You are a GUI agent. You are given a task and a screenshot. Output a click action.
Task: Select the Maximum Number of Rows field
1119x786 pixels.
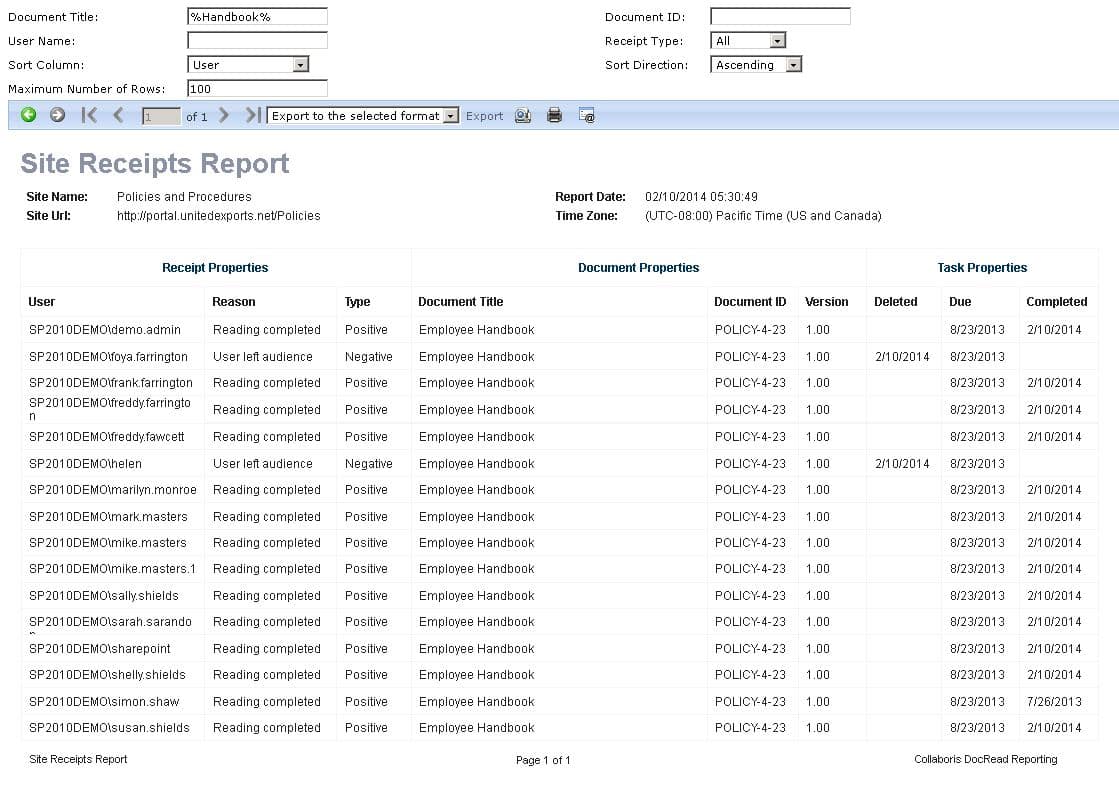click(x=256, y=88)
